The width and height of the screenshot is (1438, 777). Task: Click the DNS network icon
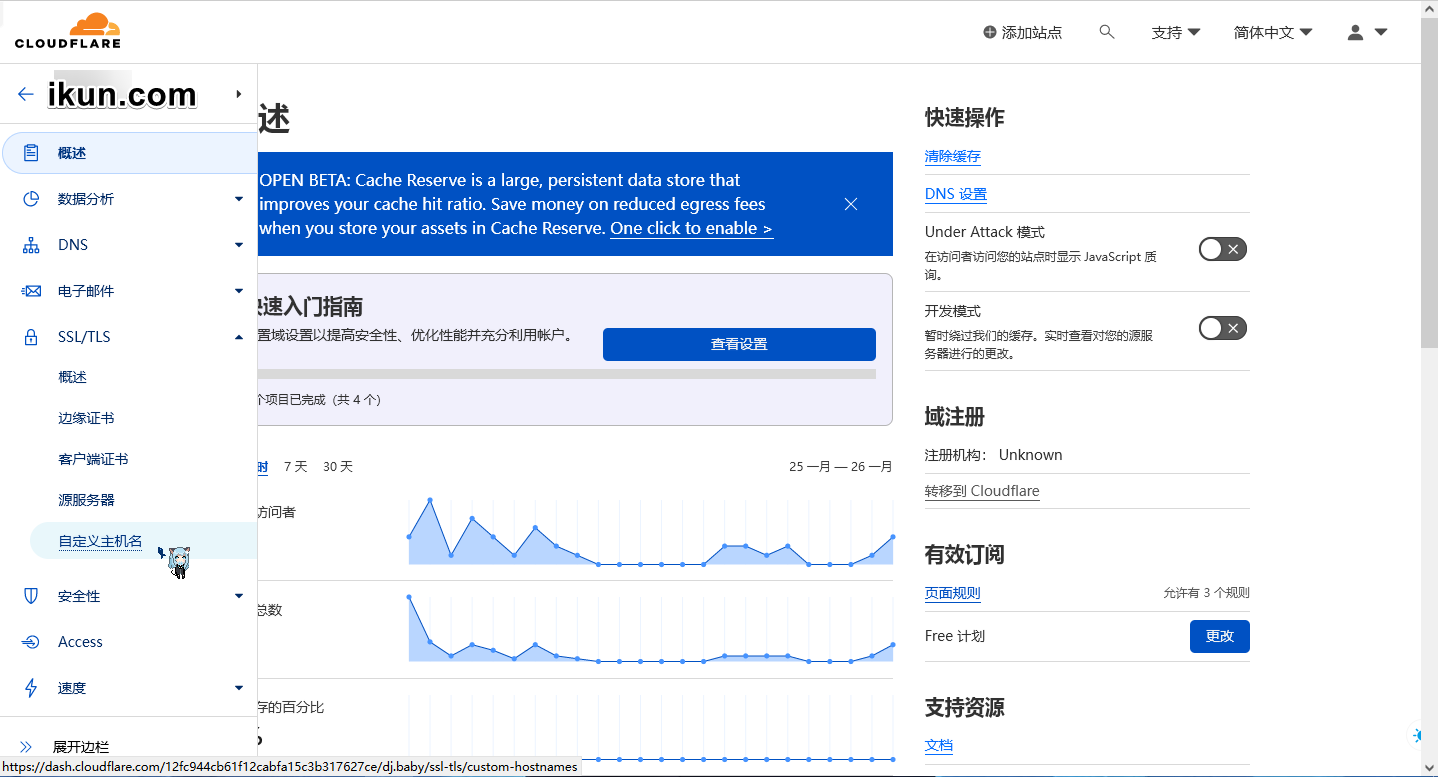coord(31,245)
